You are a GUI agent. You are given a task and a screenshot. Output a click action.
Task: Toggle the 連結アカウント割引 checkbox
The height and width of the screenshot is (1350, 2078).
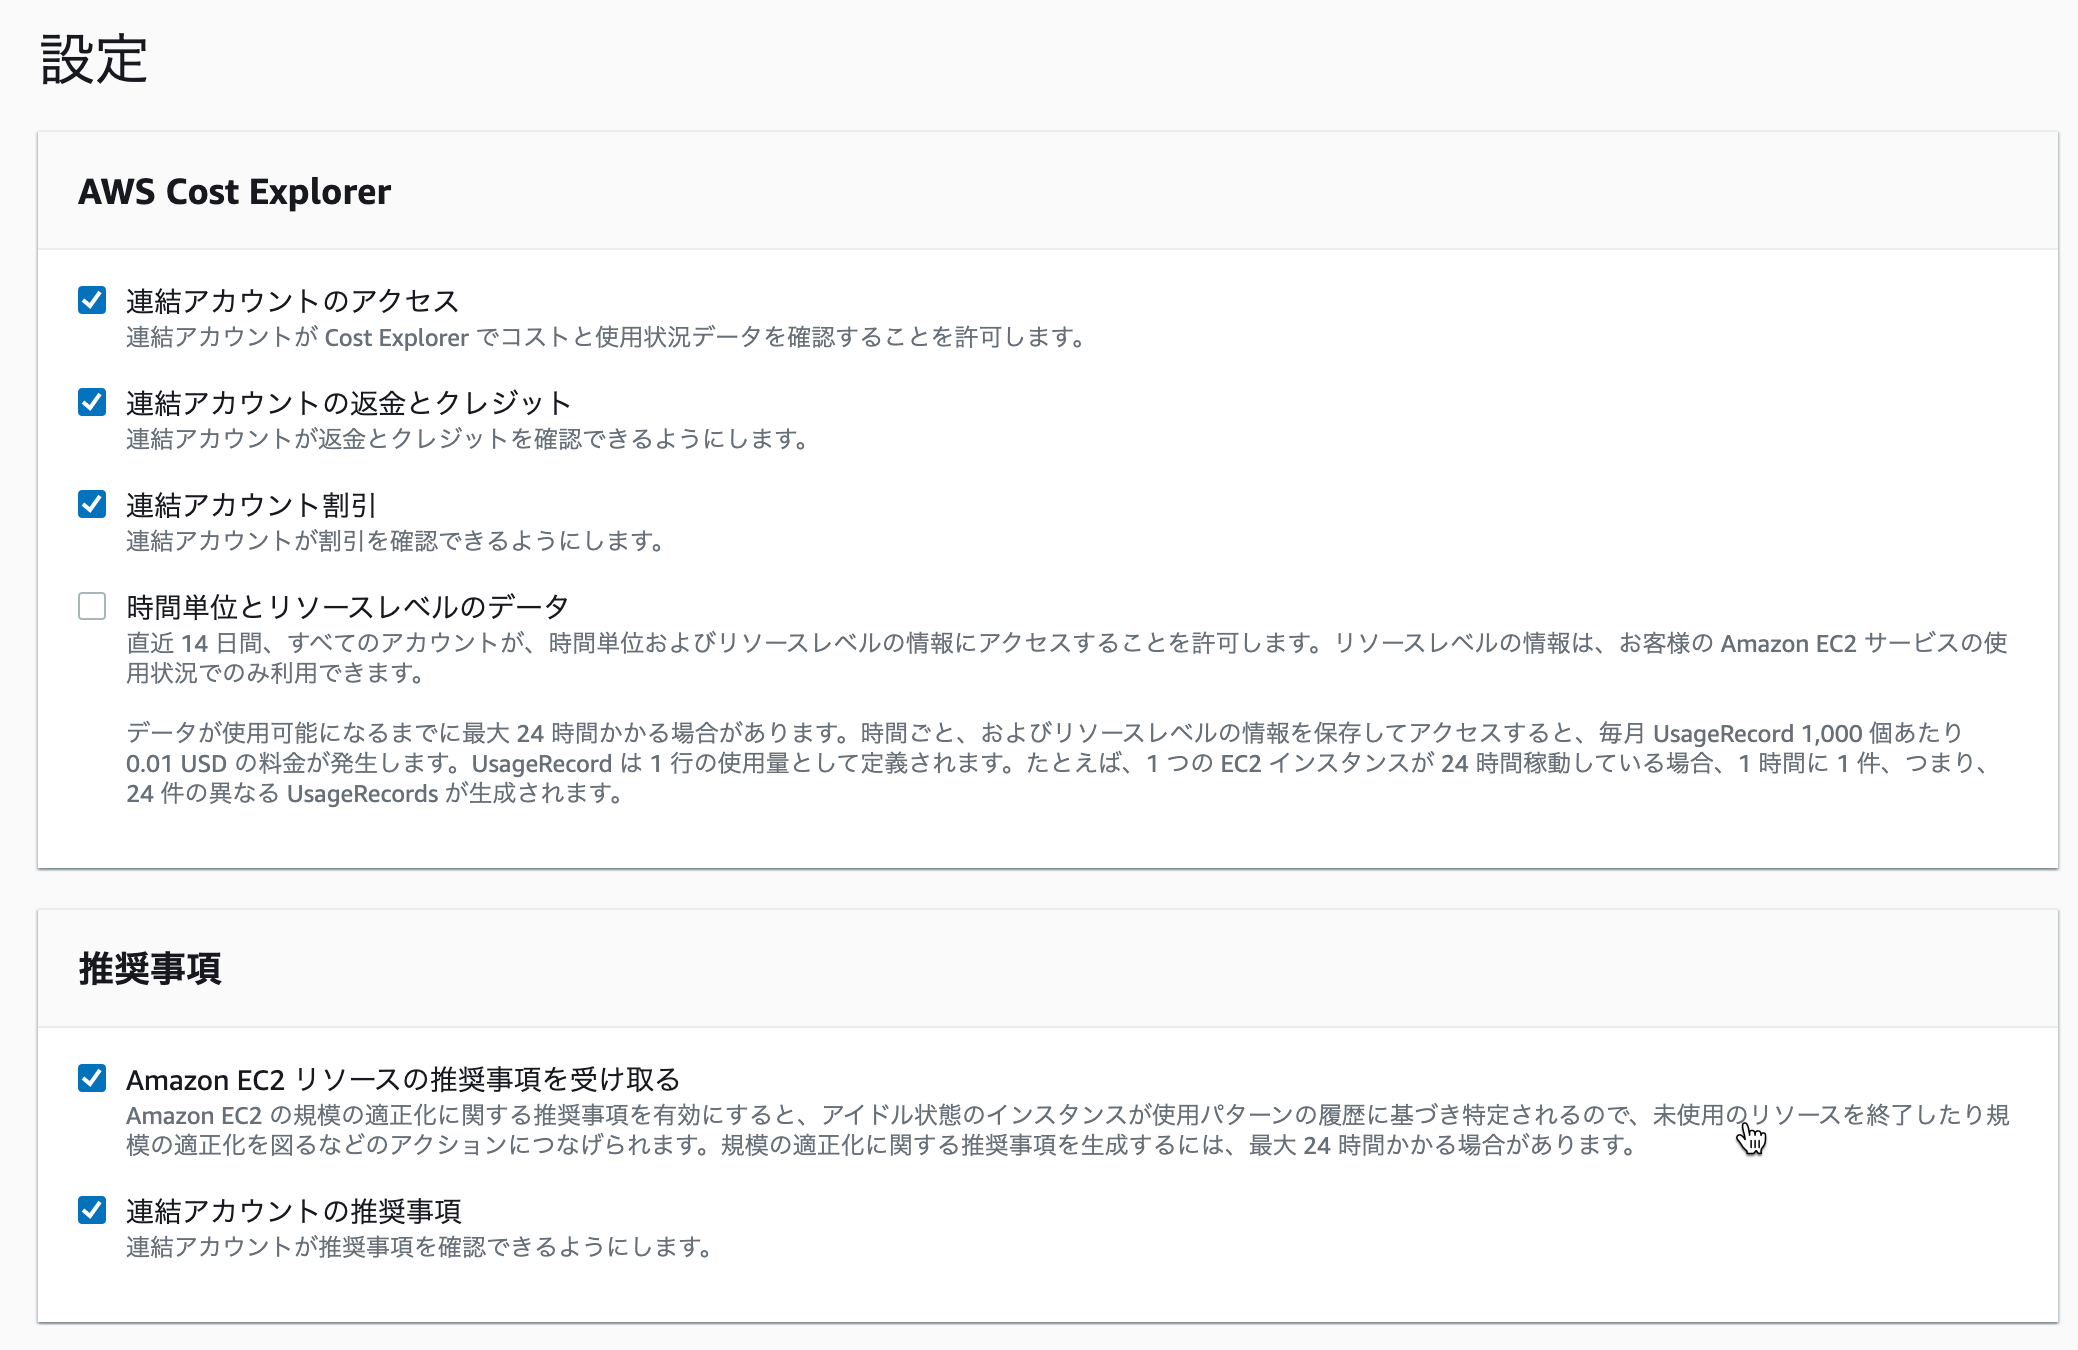(92, 504)
